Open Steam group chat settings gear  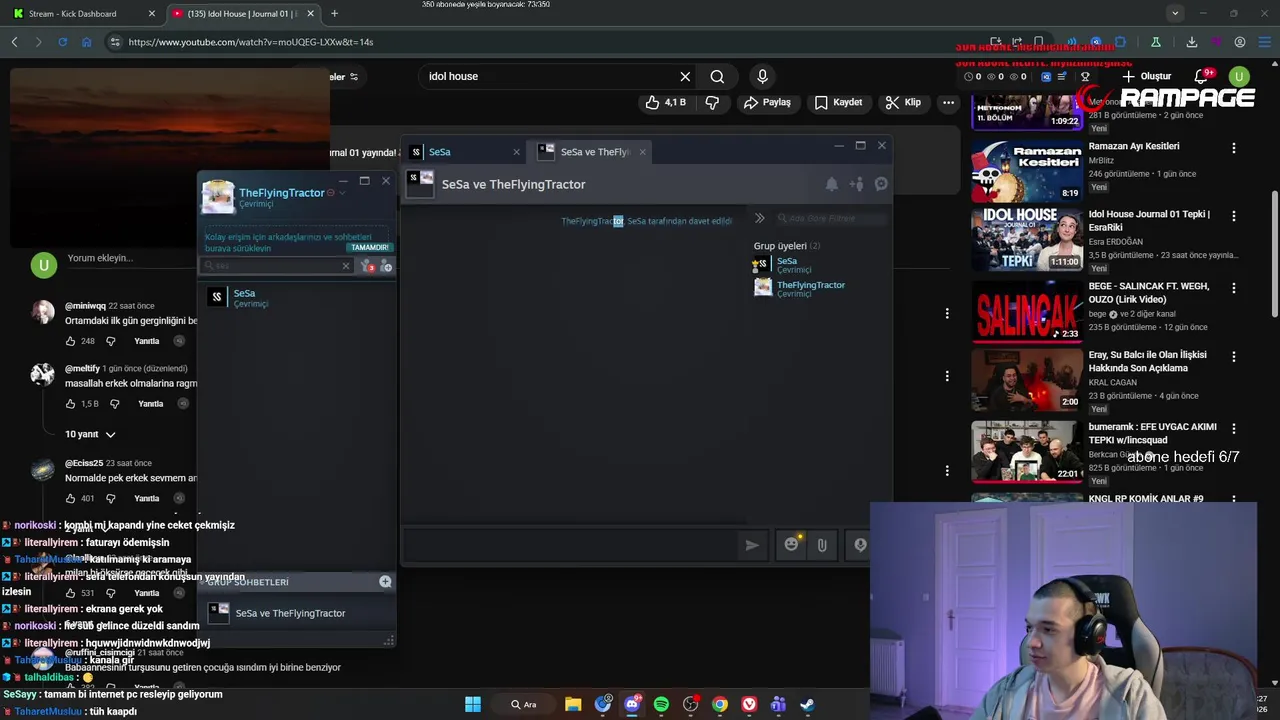pos(881,184)
